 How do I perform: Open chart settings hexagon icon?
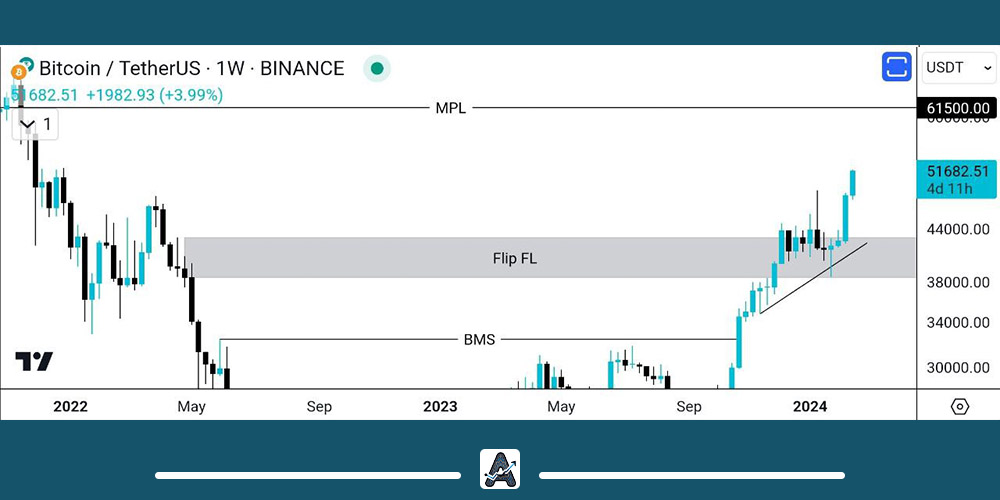(959, 406)
